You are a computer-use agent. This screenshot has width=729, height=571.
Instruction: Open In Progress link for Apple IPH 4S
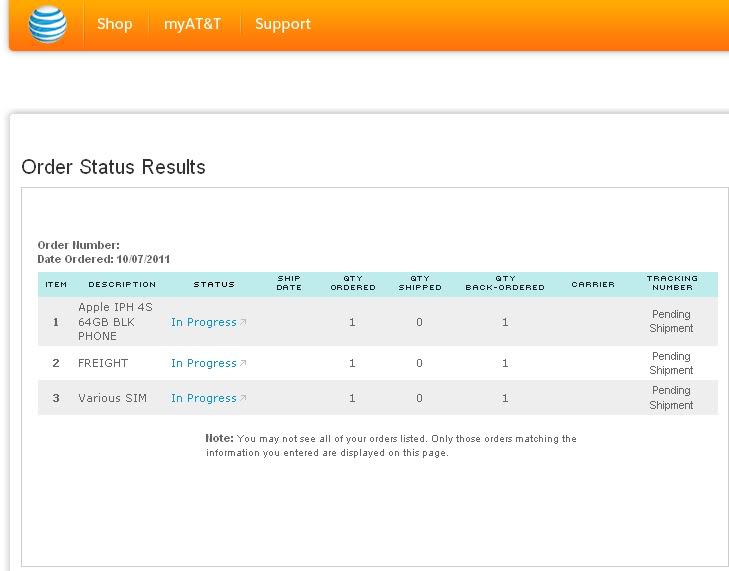(x=204, y=322)
